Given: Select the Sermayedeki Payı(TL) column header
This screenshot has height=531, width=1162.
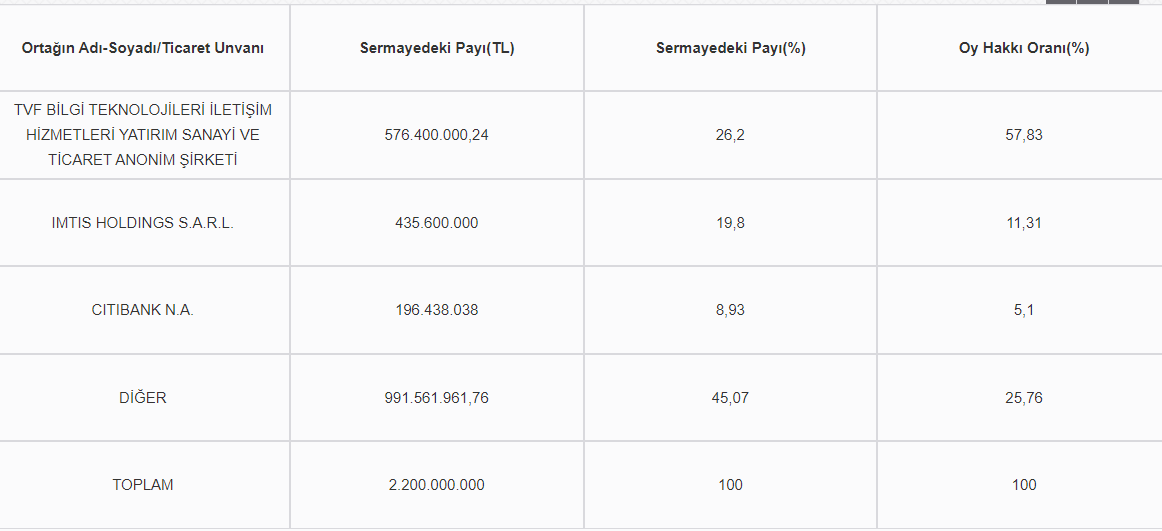Looking at the screenshot, I should point(437,48).
